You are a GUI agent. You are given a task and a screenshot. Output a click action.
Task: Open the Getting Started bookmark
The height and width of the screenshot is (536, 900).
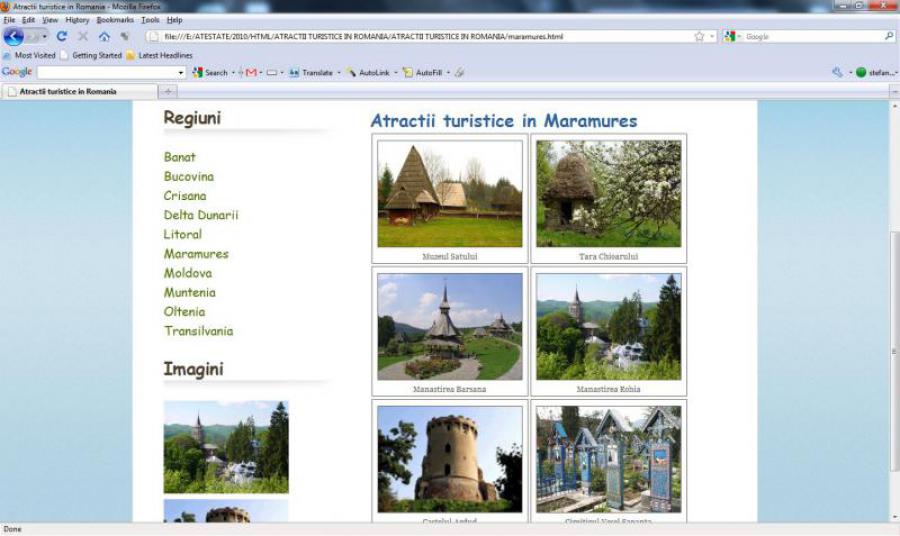click(91, 55)
